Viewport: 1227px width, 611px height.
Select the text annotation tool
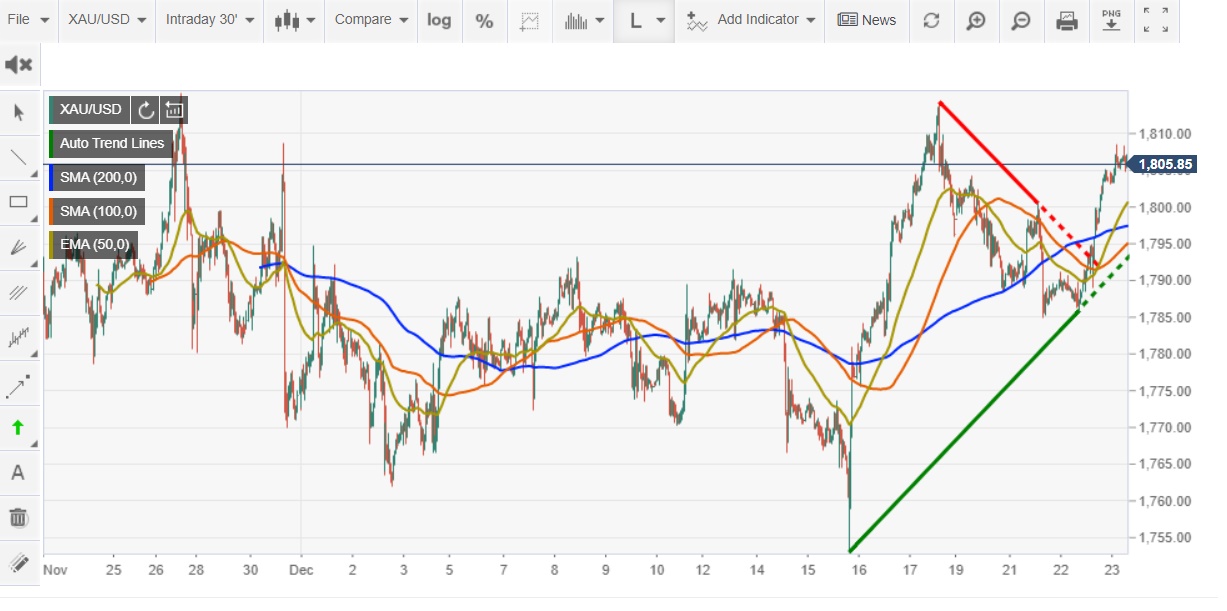click(x=18, y=473)
